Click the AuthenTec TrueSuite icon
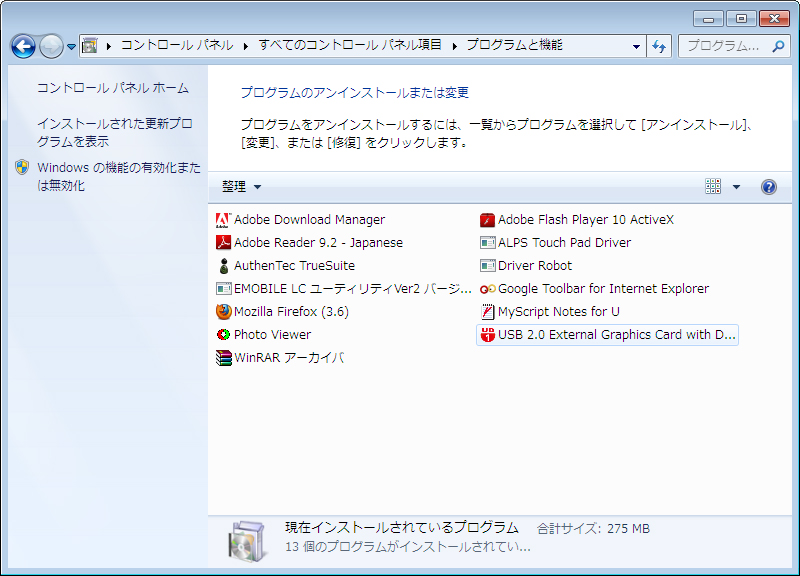This screenshot has height=576, width=800. click(223, 266)
